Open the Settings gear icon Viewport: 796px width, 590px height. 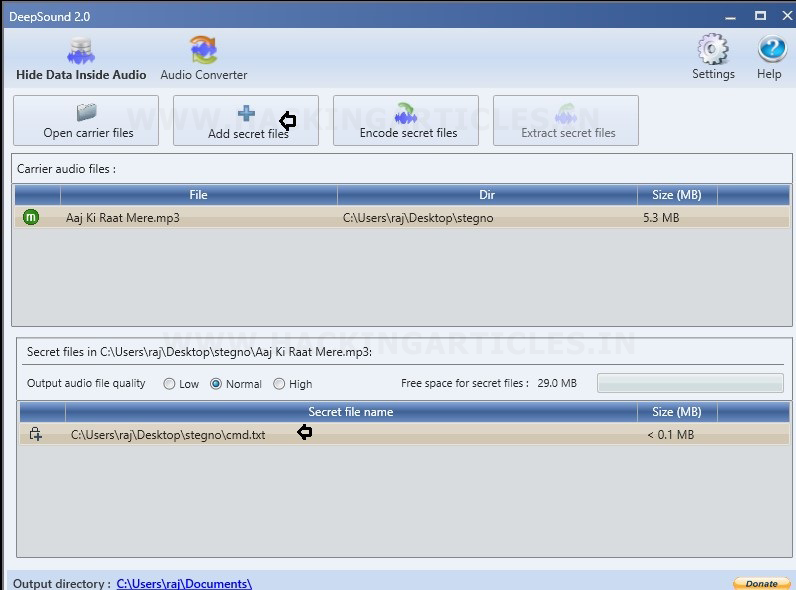(713, 49)
